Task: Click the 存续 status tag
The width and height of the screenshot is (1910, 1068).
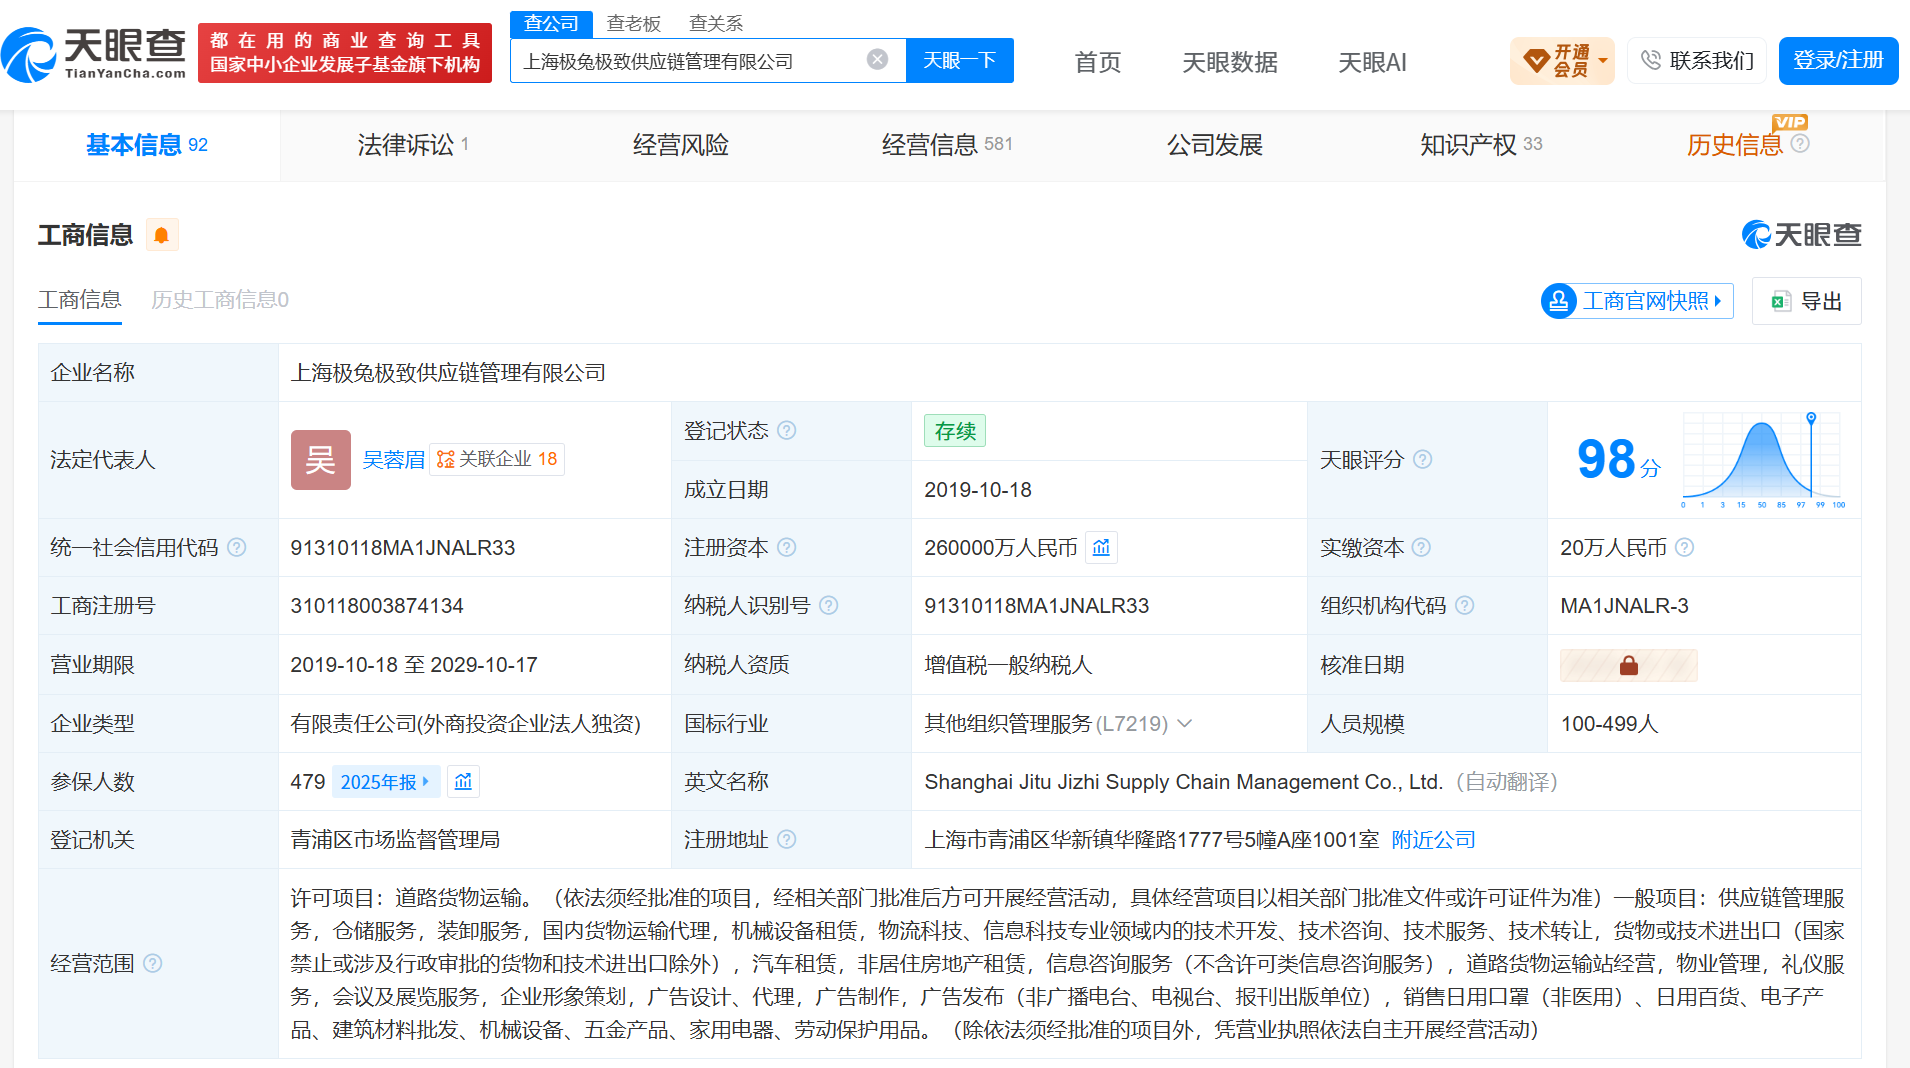Action: (955, 431)
